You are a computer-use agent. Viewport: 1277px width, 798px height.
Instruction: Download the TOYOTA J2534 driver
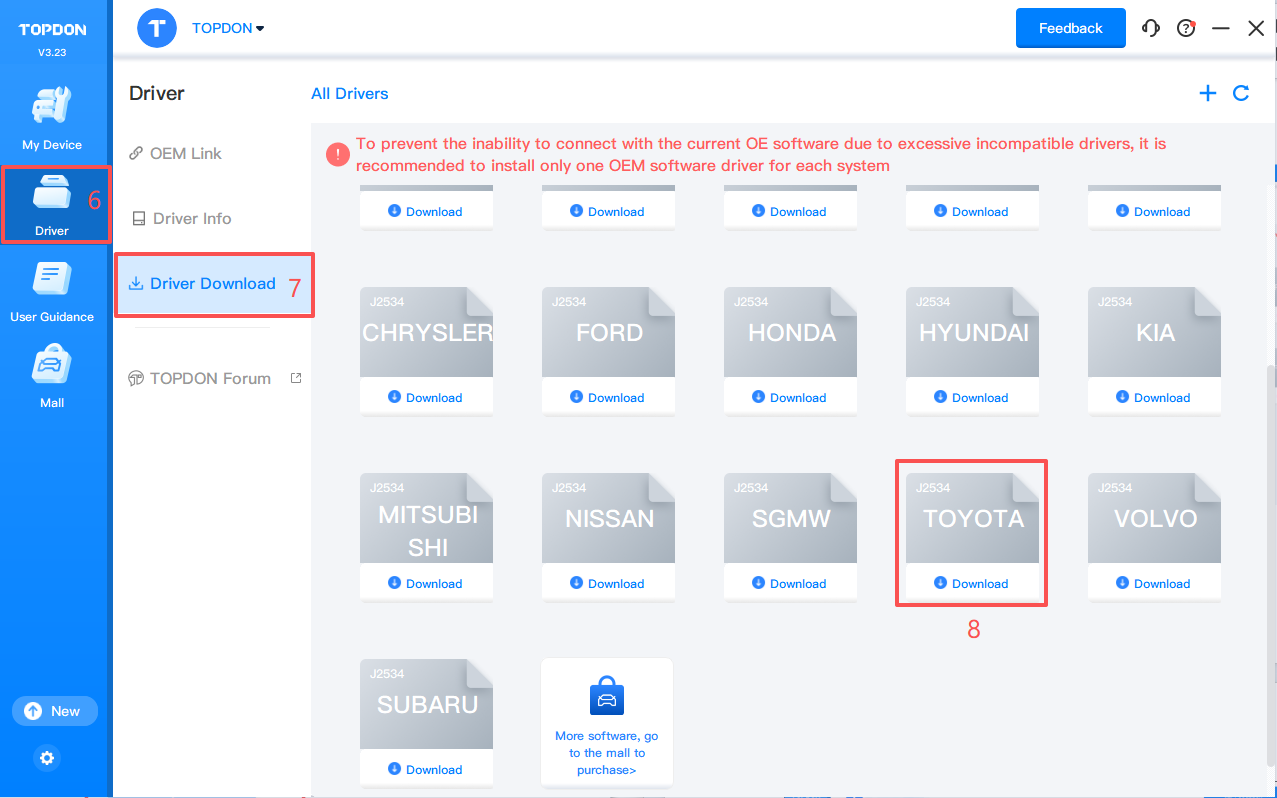971,584
